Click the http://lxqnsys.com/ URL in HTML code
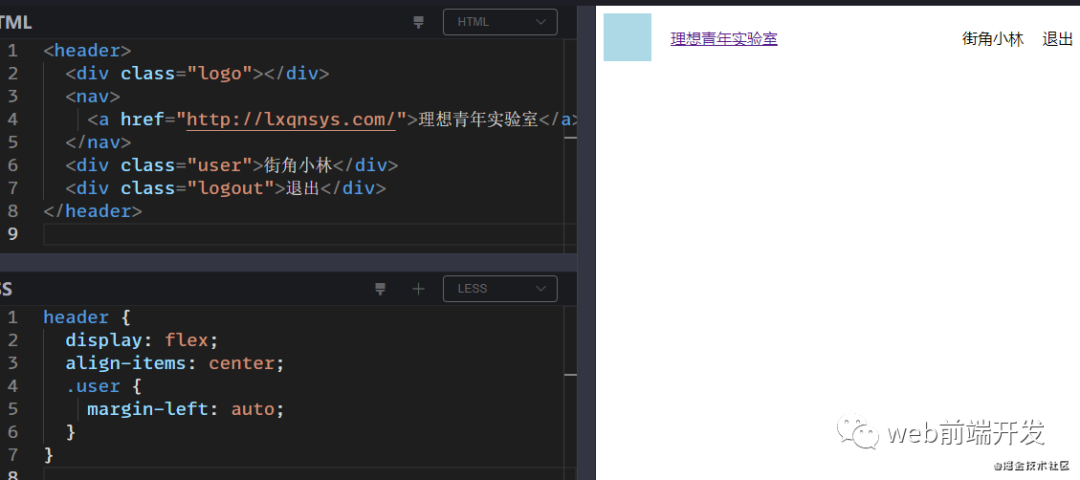The height and width of the screenshot is (480, 1080). tap(291, 120)
